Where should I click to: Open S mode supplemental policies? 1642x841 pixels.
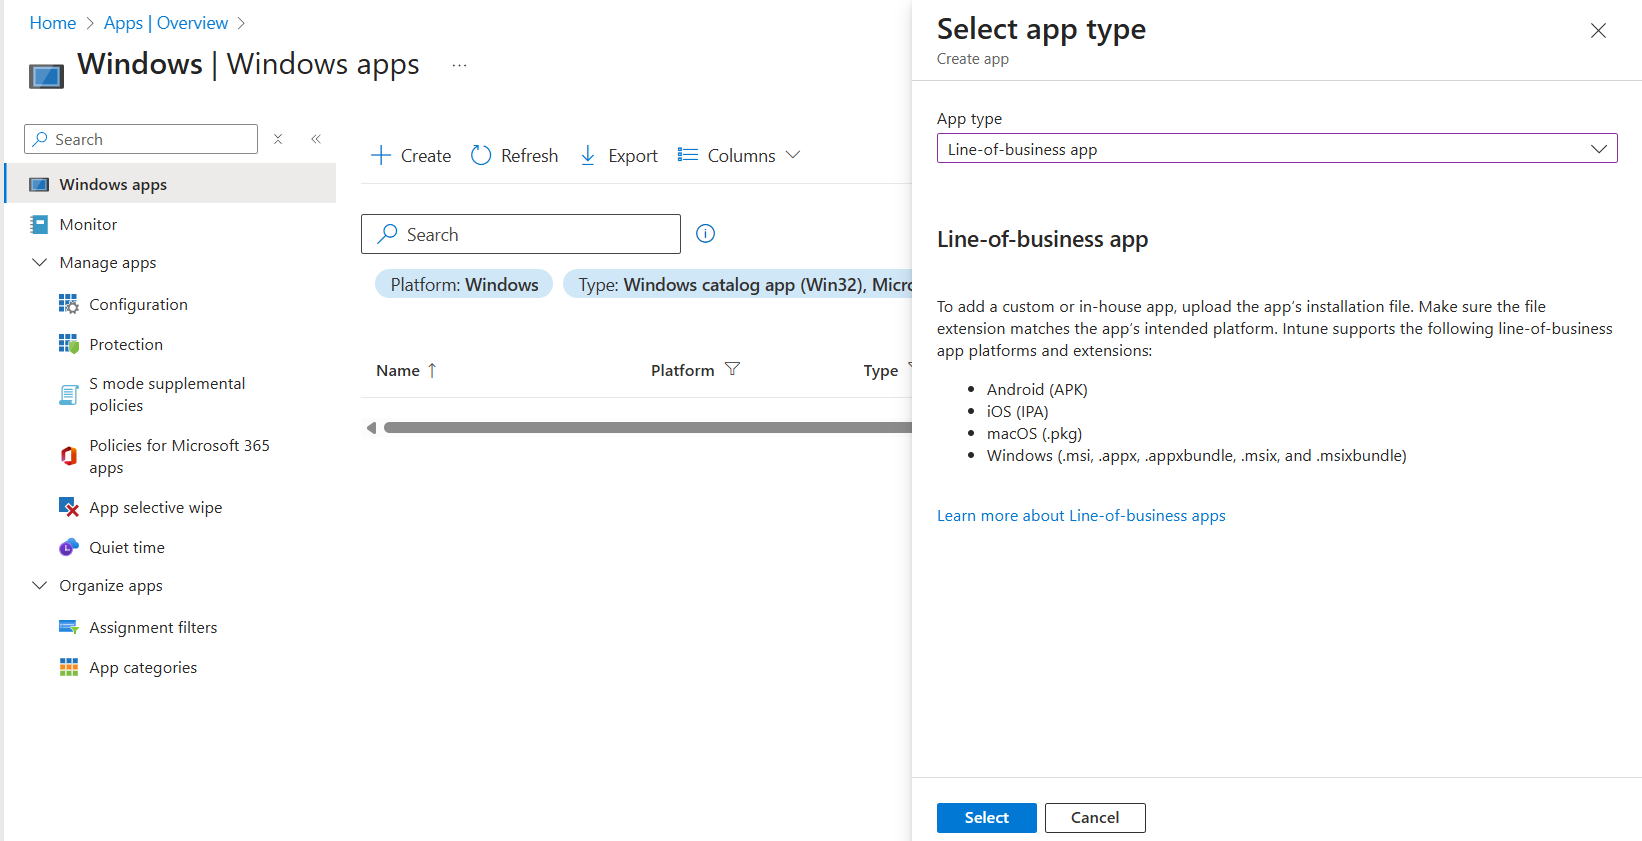[x=167, y=394]
